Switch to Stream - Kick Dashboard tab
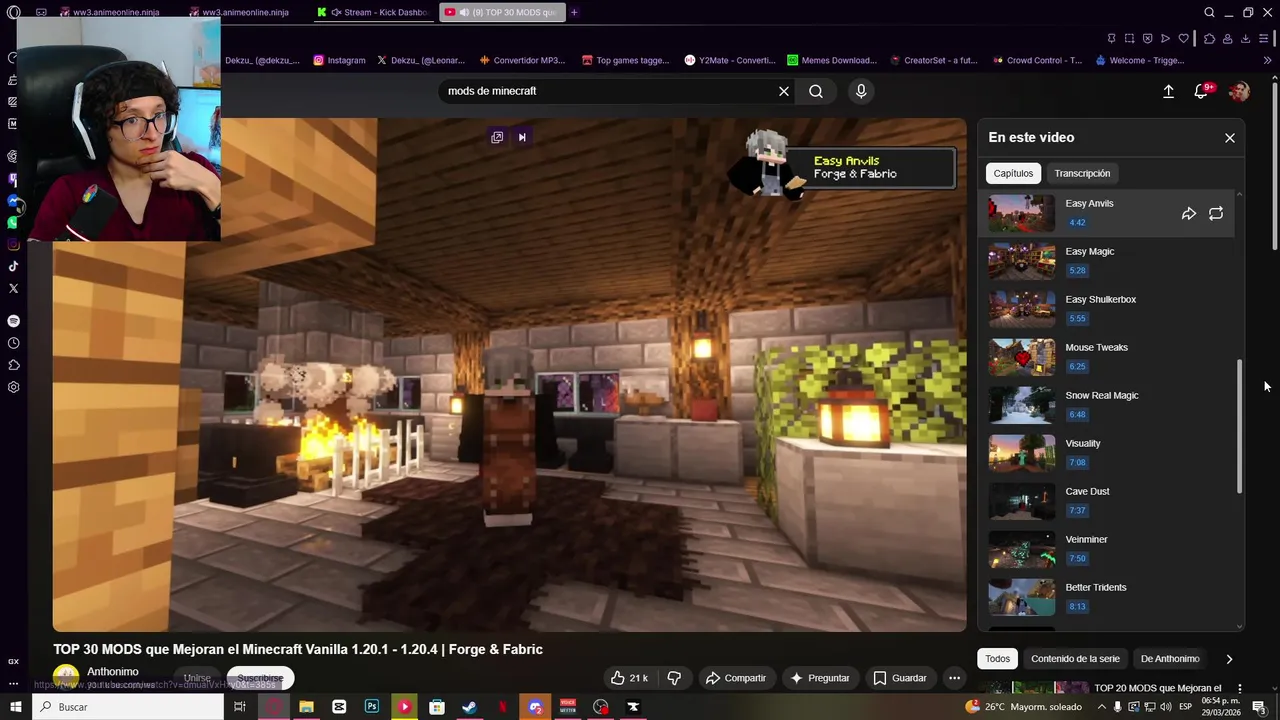1280x720 pixels. (x=375, y=12)
